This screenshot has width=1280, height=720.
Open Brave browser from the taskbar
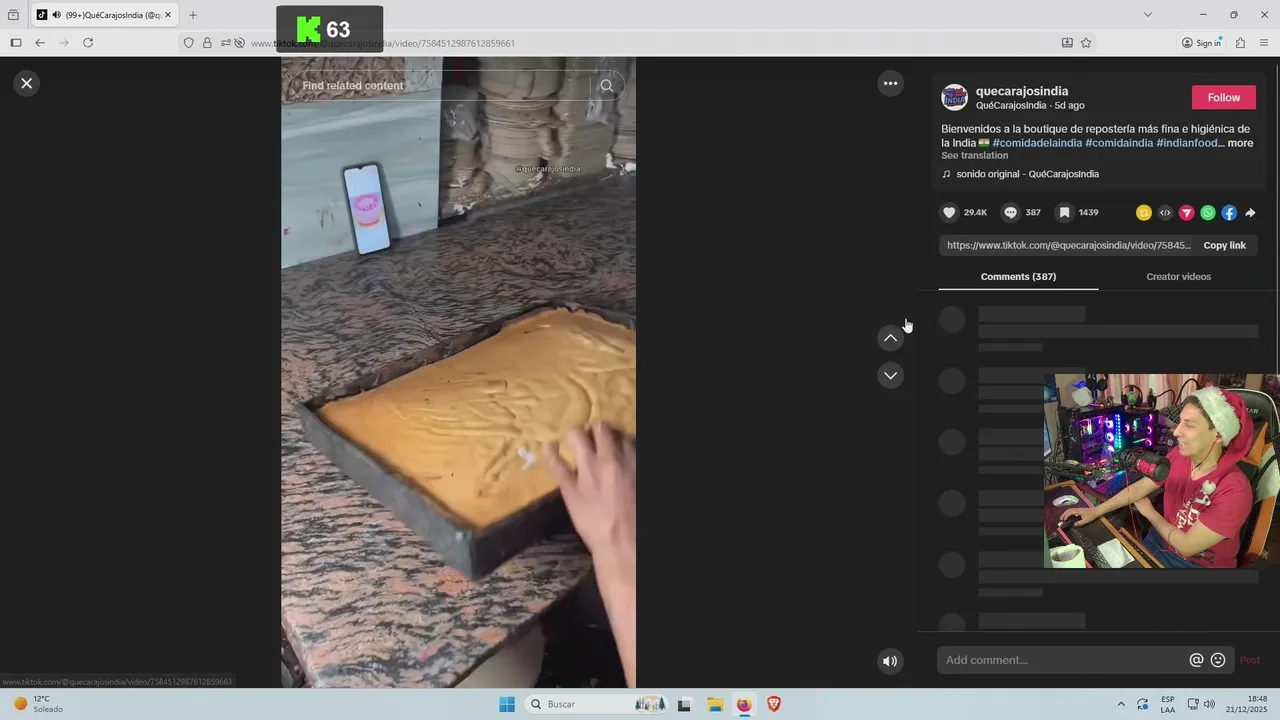tap(773, 704)
